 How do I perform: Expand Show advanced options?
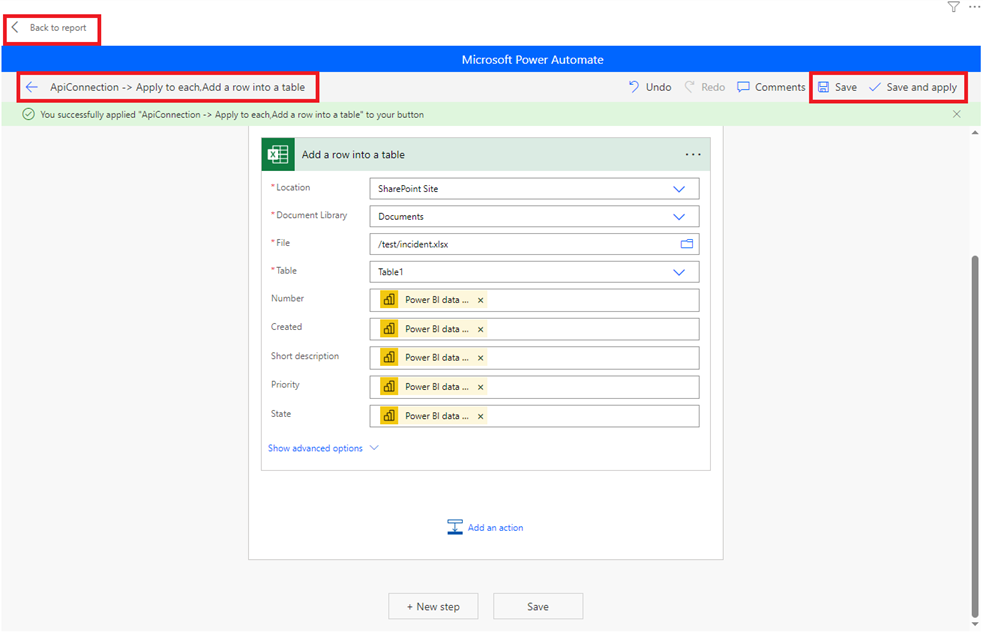pyautogui.click(x=323, y=449)
